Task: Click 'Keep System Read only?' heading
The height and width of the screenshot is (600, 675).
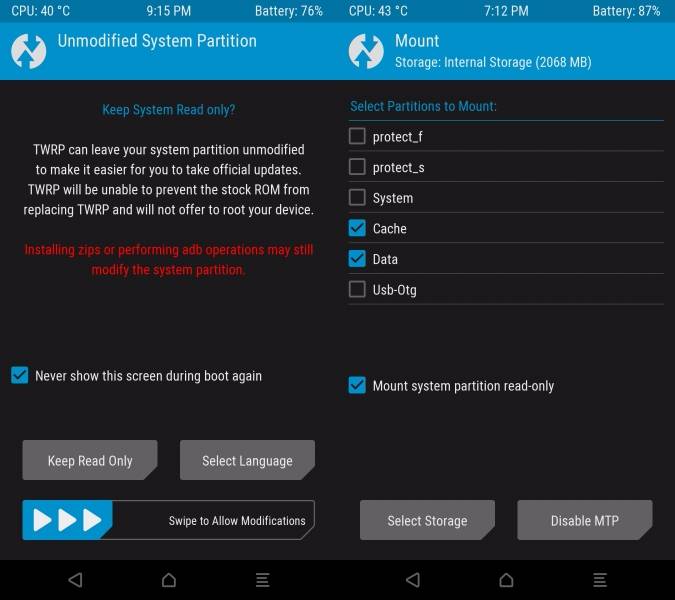Action: point(169,110)
